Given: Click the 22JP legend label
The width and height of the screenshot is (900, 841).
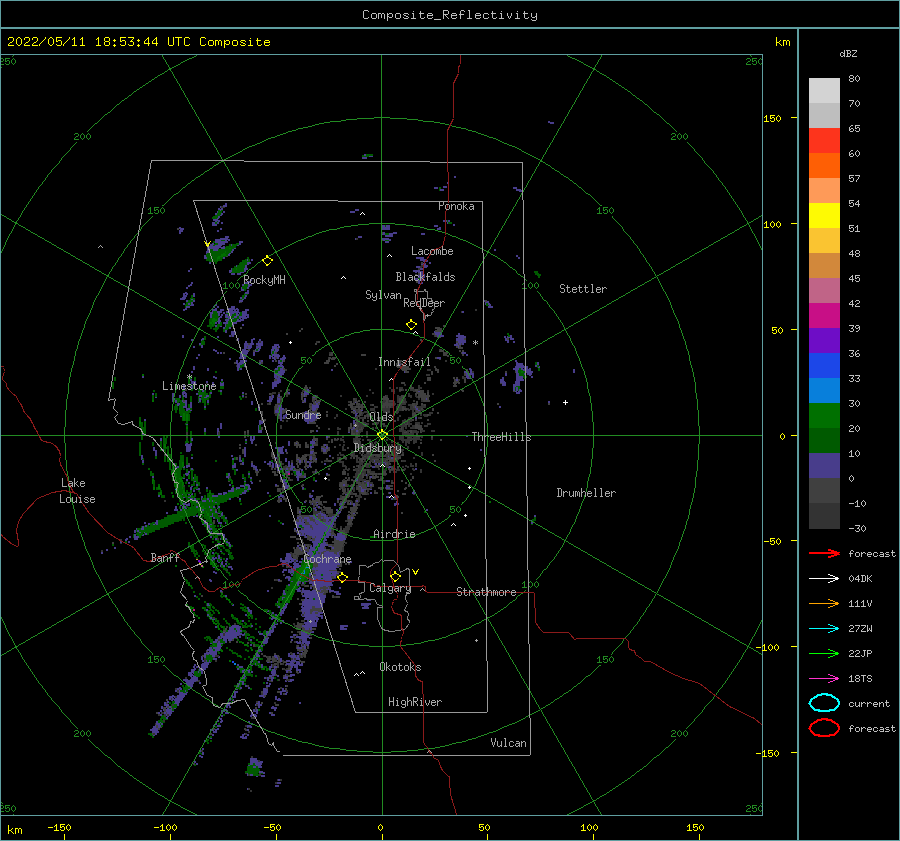Looking at the screenshot, I should 860,653.
